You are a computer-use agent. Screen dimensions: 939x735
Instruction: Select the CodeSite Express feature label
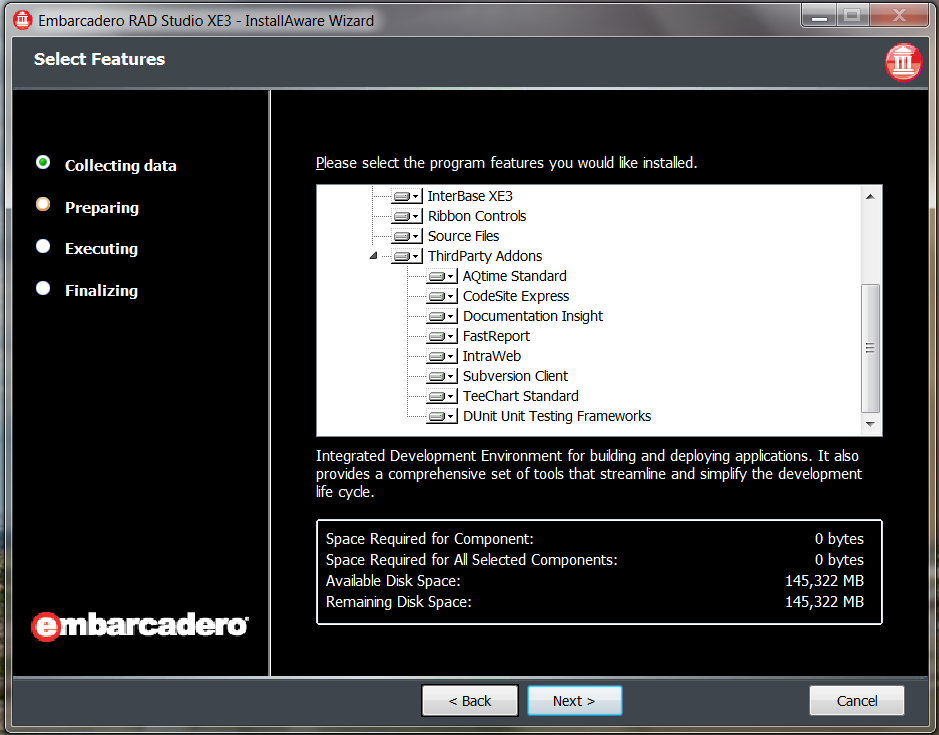[516, 297]
